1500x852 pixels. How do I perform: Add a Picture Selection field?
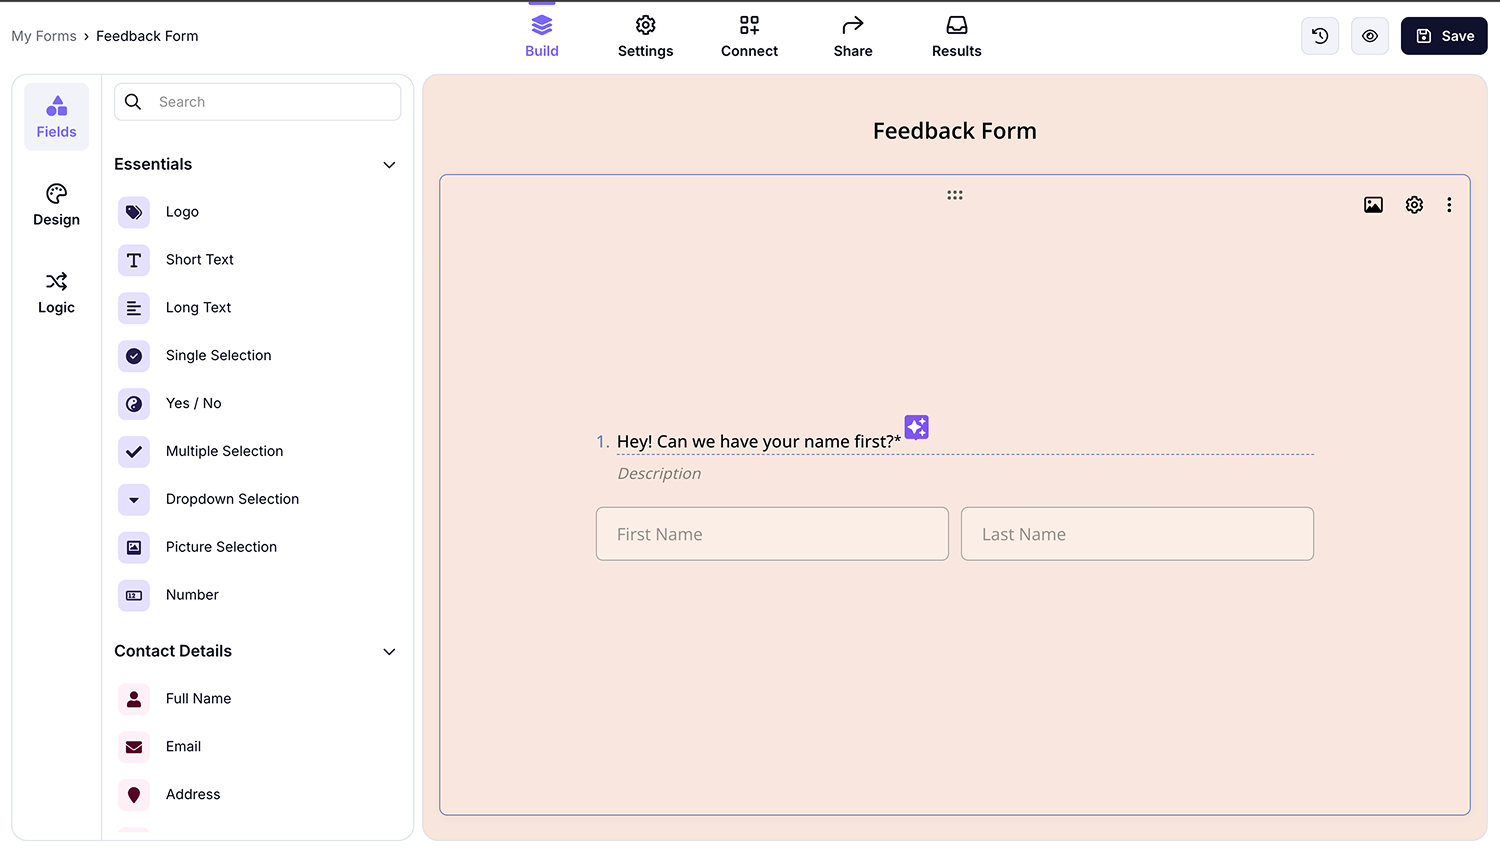(x=220, y=547)
